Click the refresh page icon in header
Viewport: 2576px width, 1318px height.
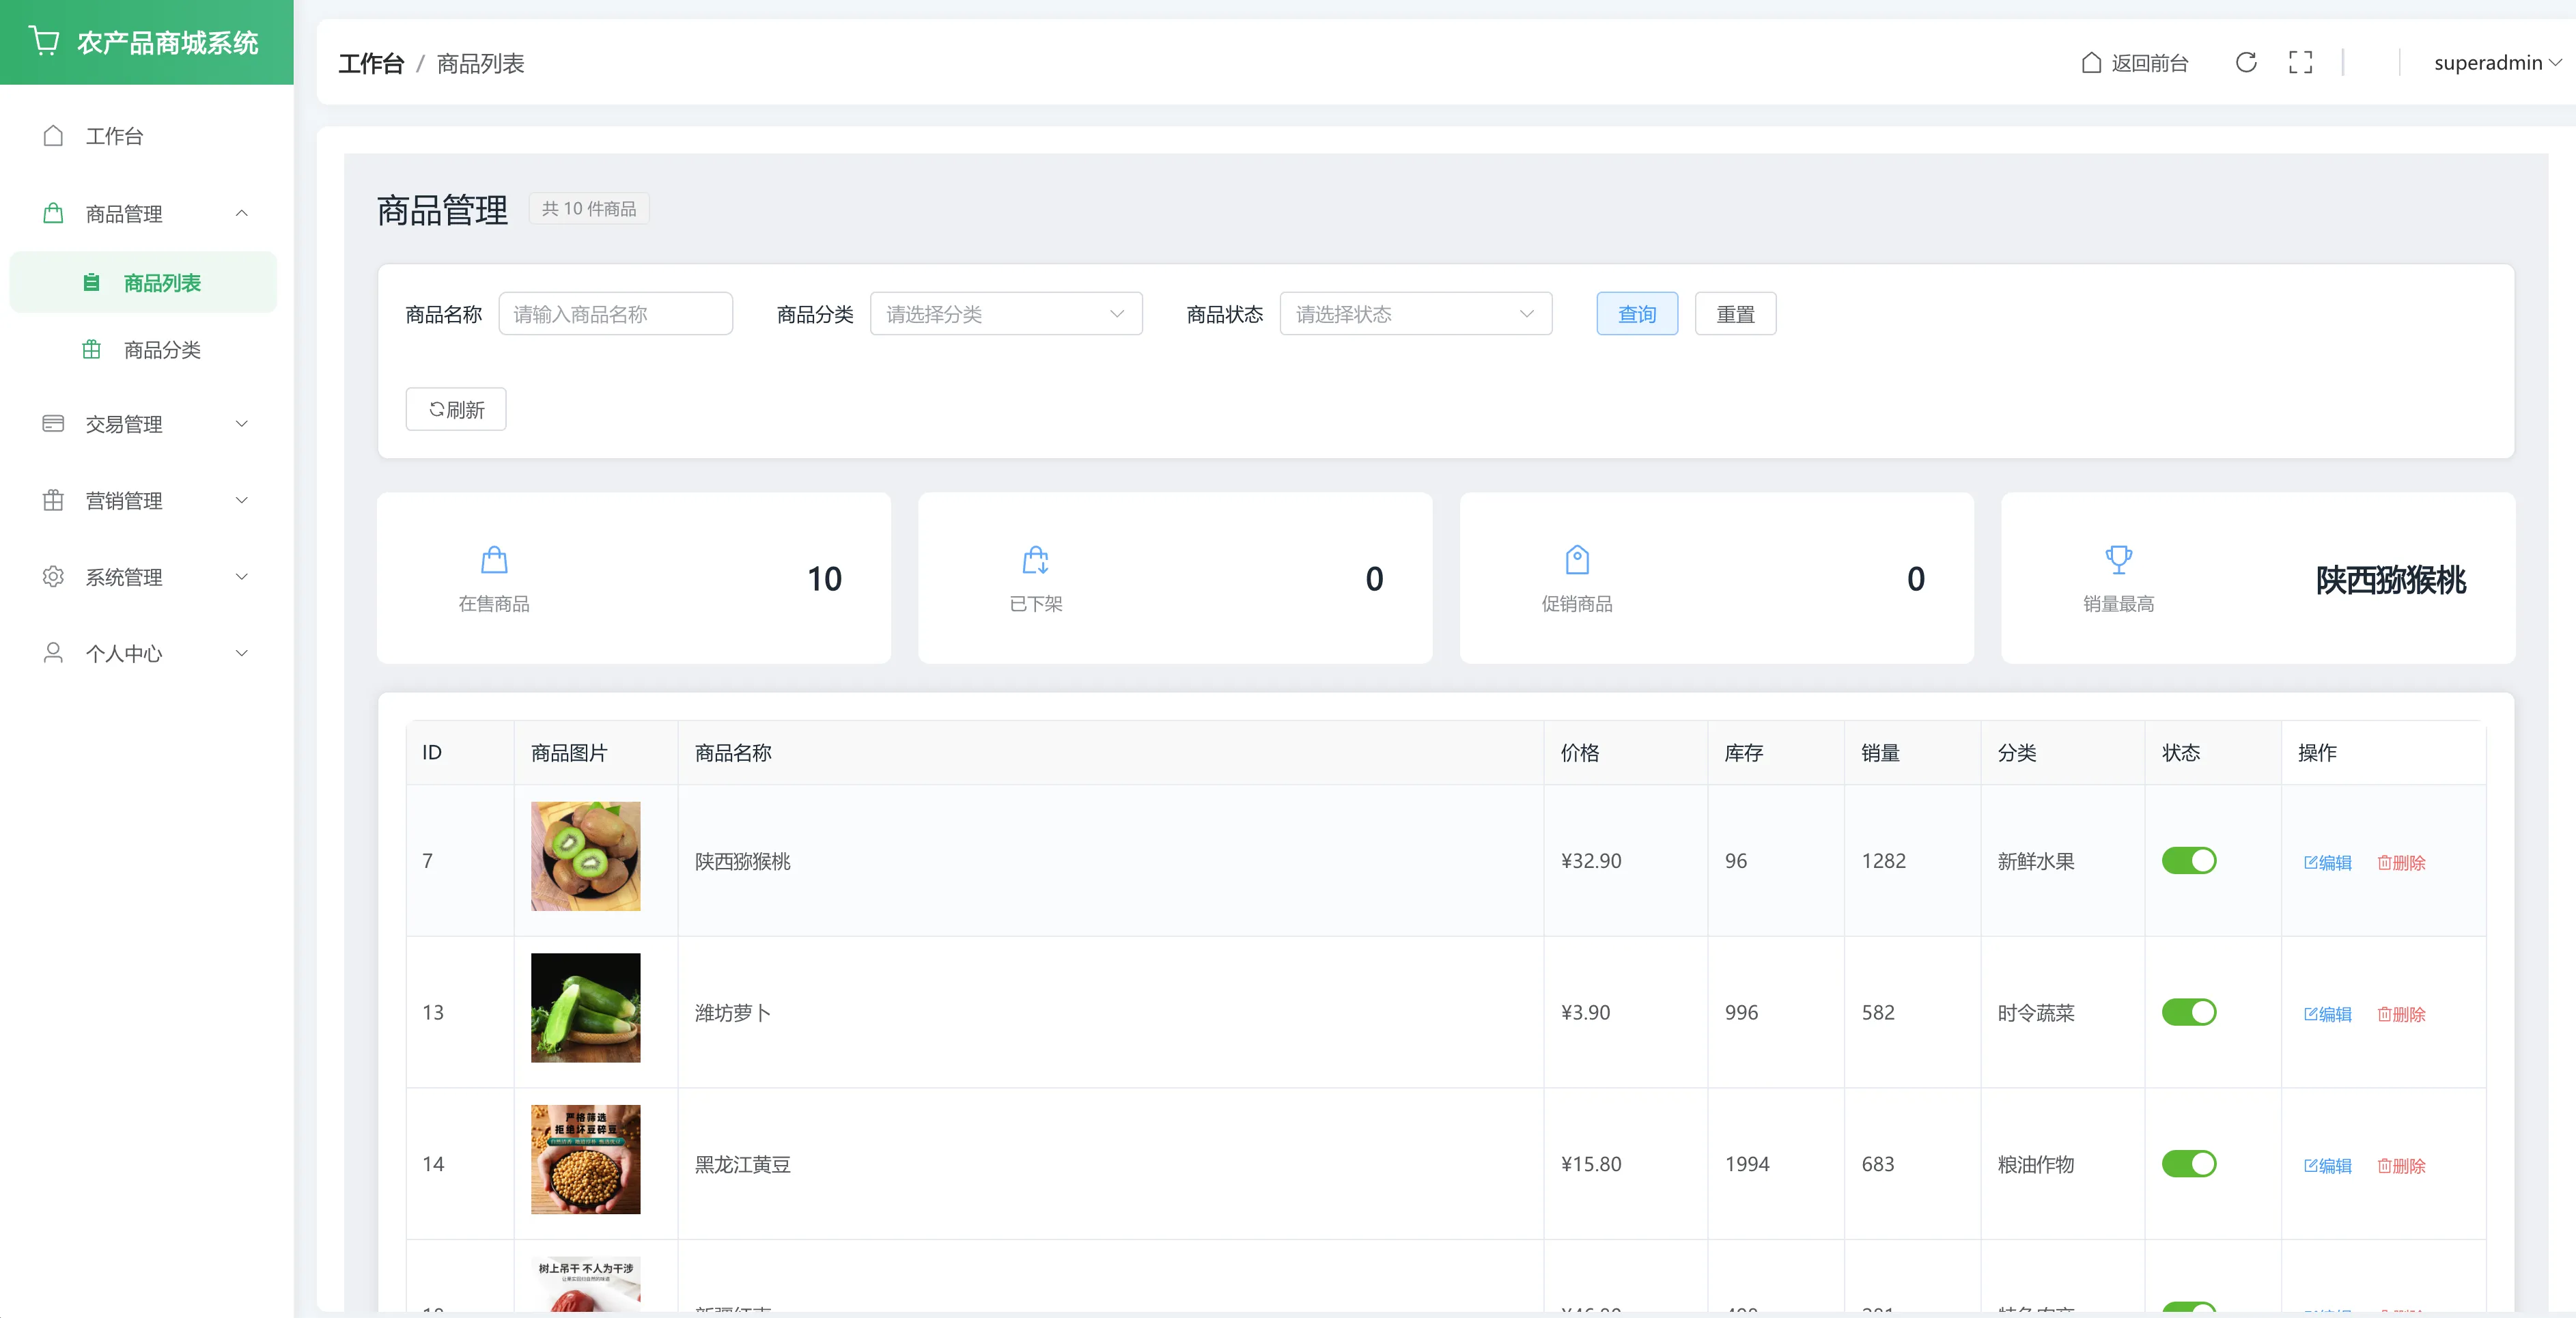(x=2245, y=63)
